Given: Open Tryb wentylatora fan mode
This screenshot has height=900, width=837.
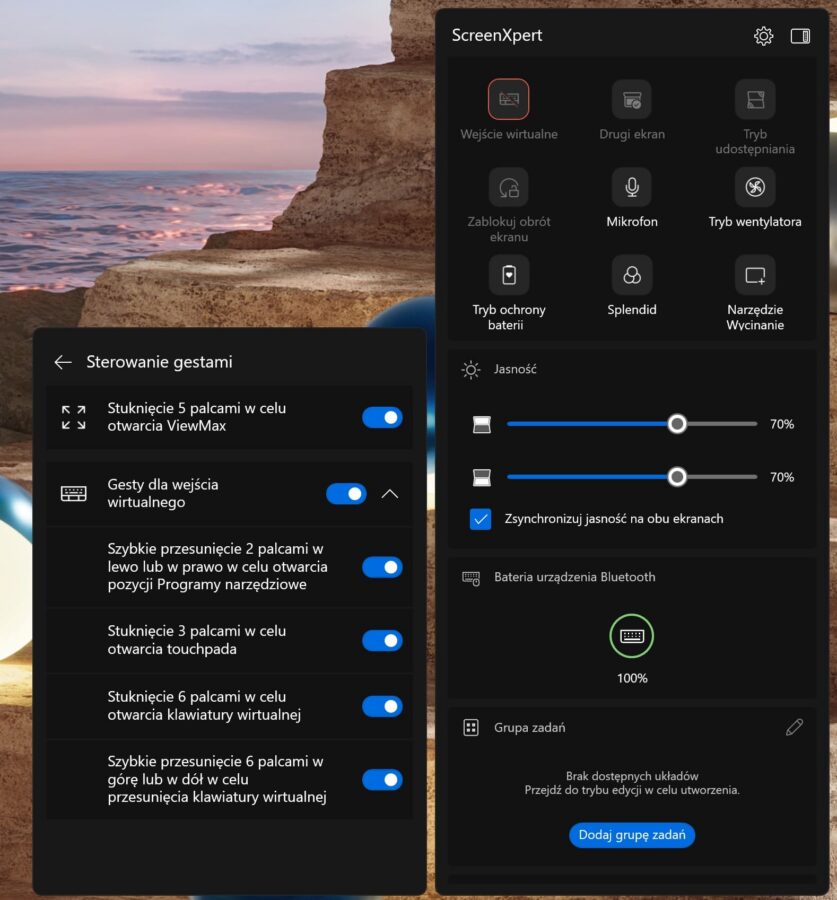Looking at the screenshot, I should (x=755, y=187).
